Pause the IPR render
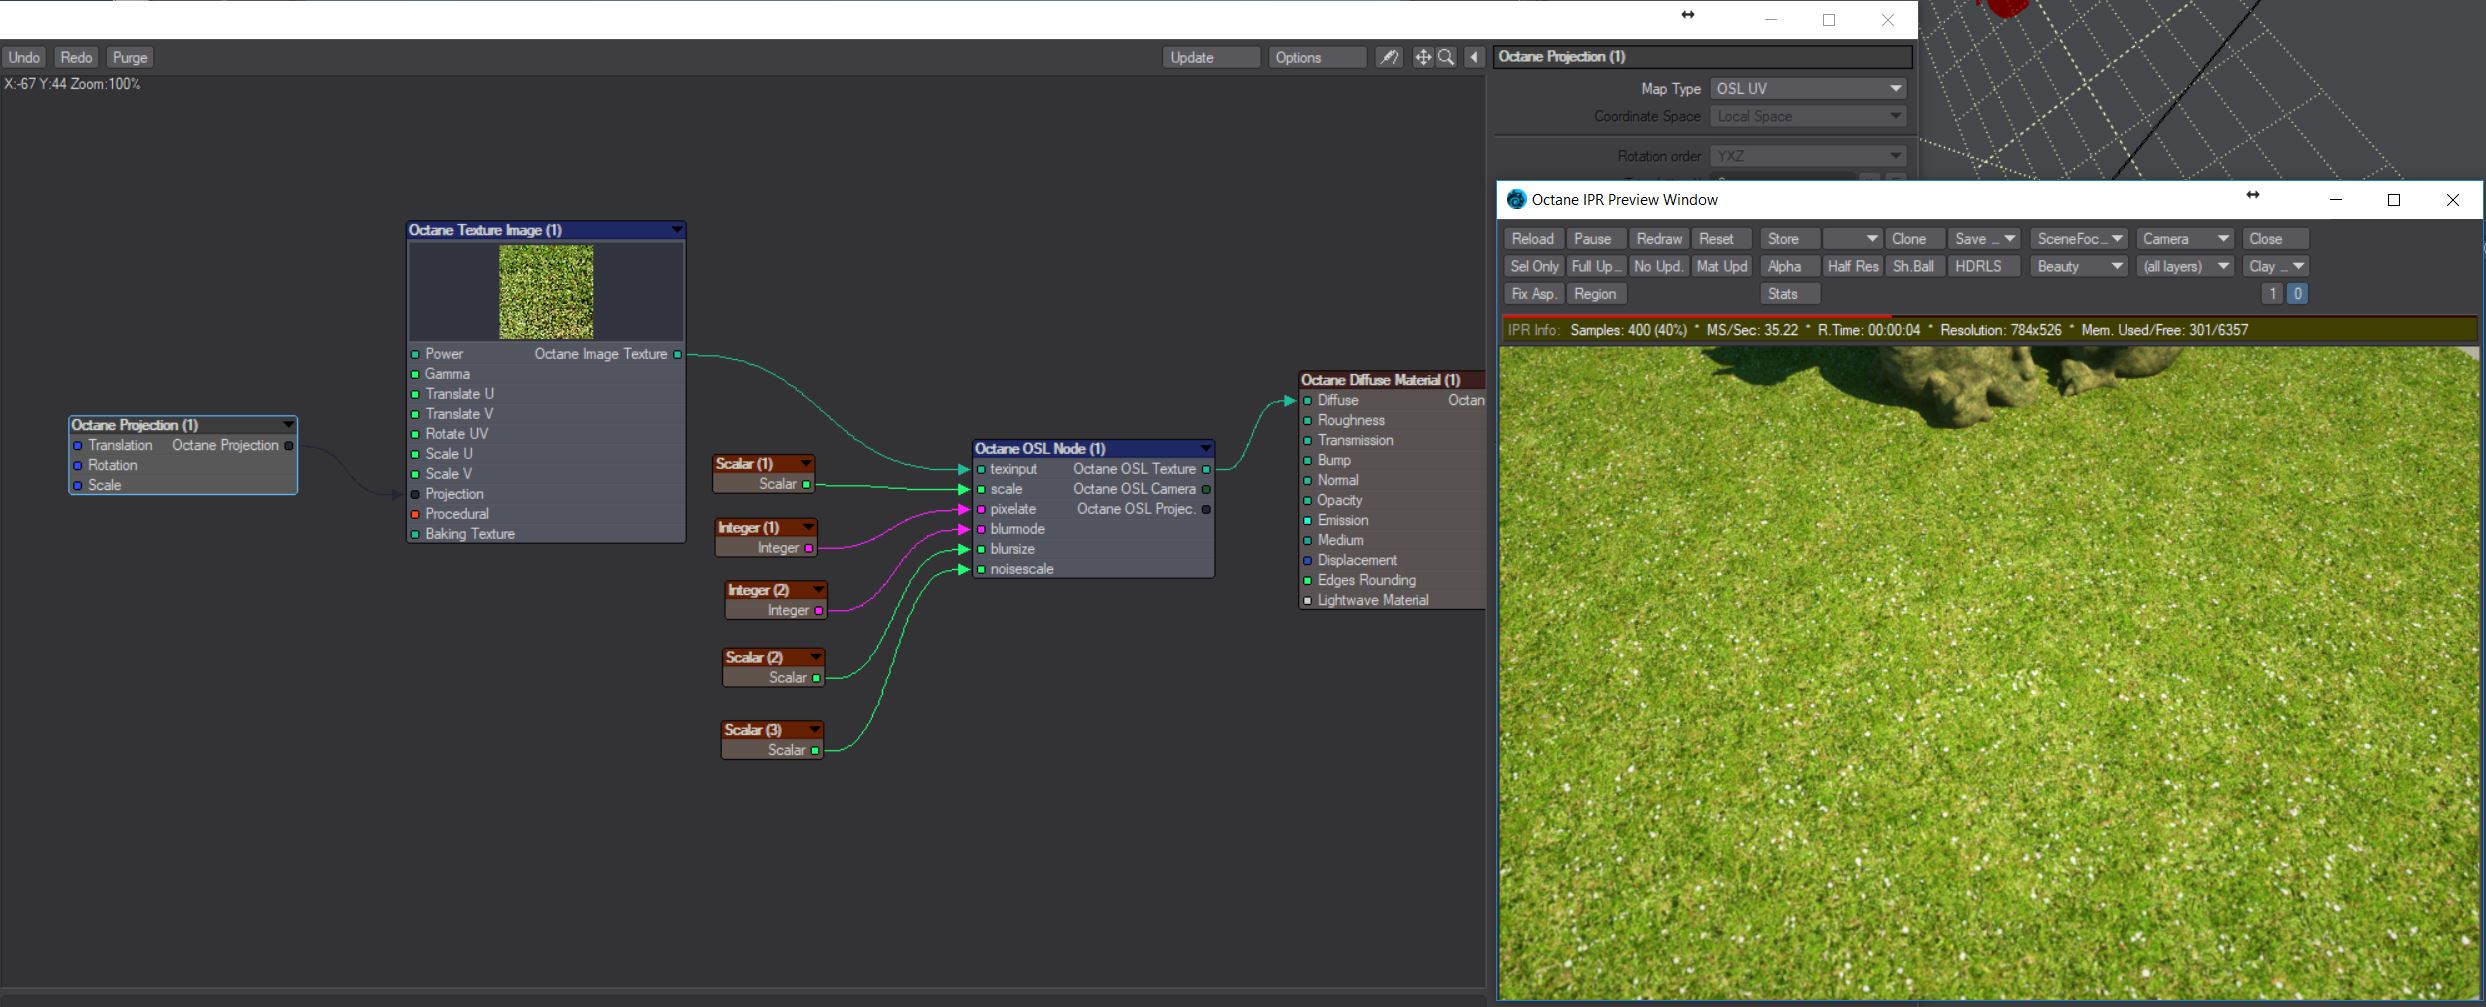Screen dimensions: 2486x1007 (x=1595, y=239)
